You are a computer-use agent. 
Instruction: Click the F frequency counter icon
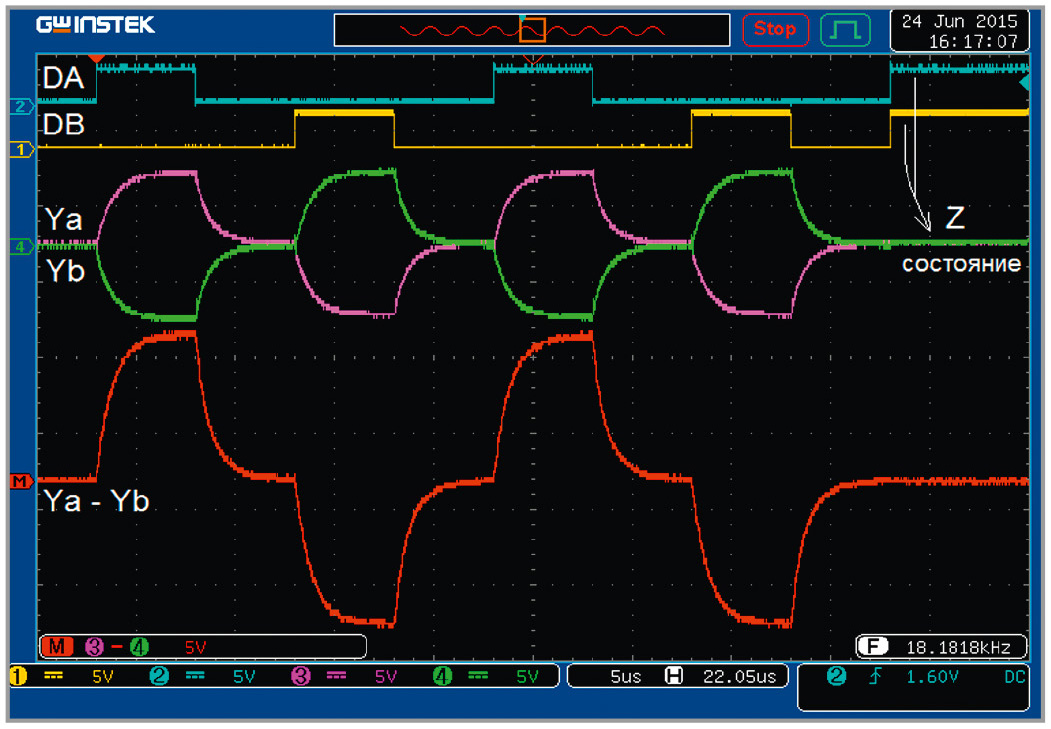click(872, 646)
